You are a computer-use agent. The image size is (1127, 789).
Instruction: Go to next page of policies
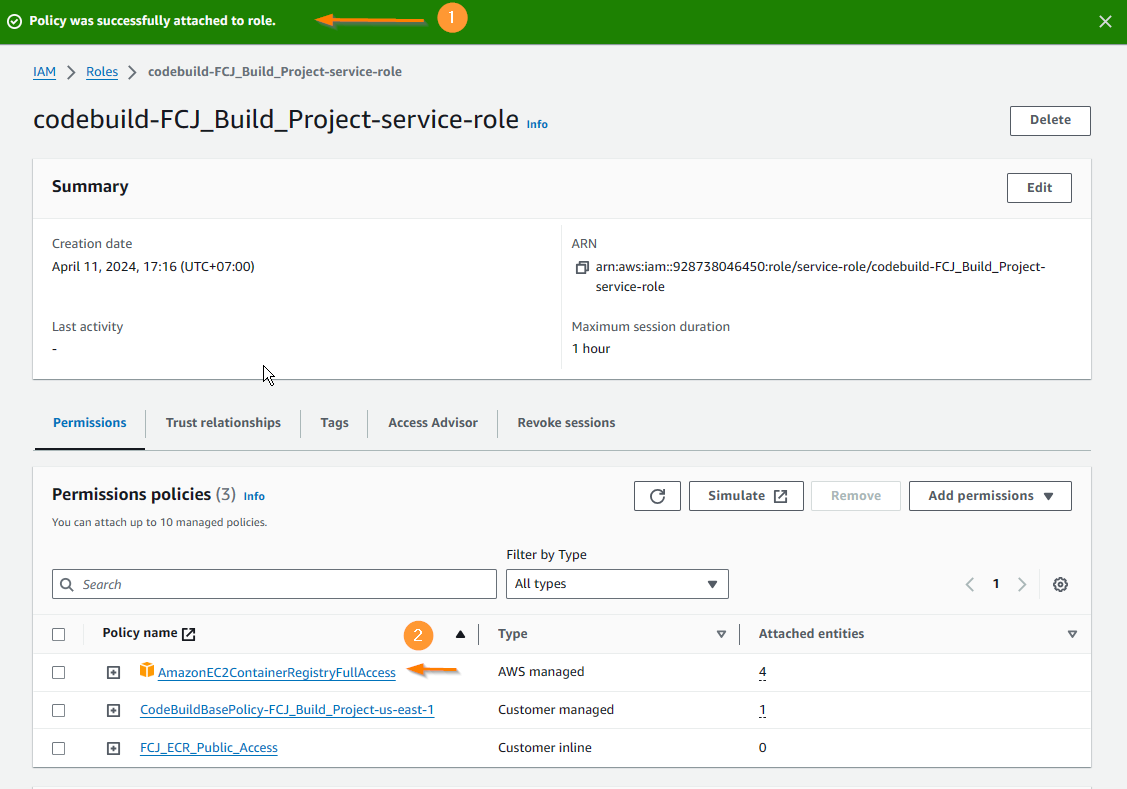[1021, 584]
